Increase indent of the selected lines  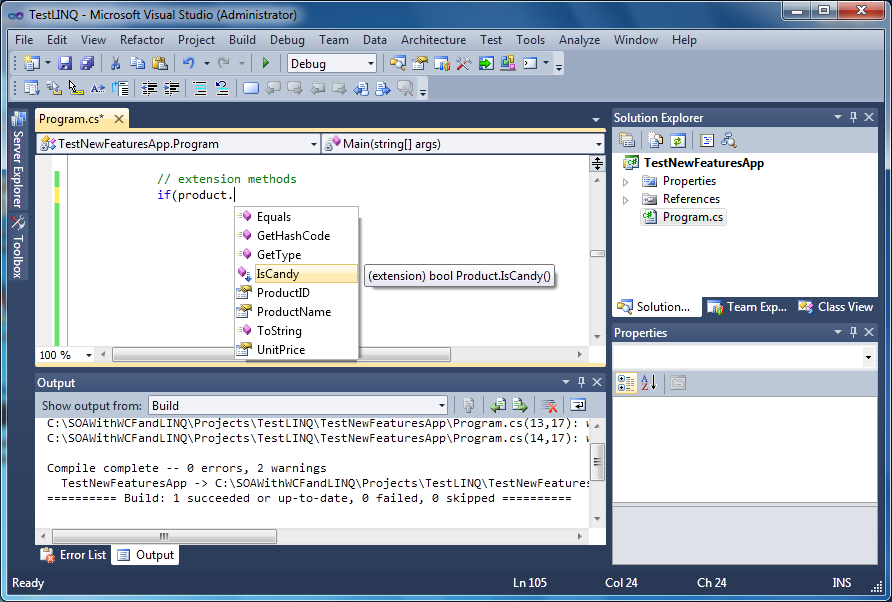point(171,88)
